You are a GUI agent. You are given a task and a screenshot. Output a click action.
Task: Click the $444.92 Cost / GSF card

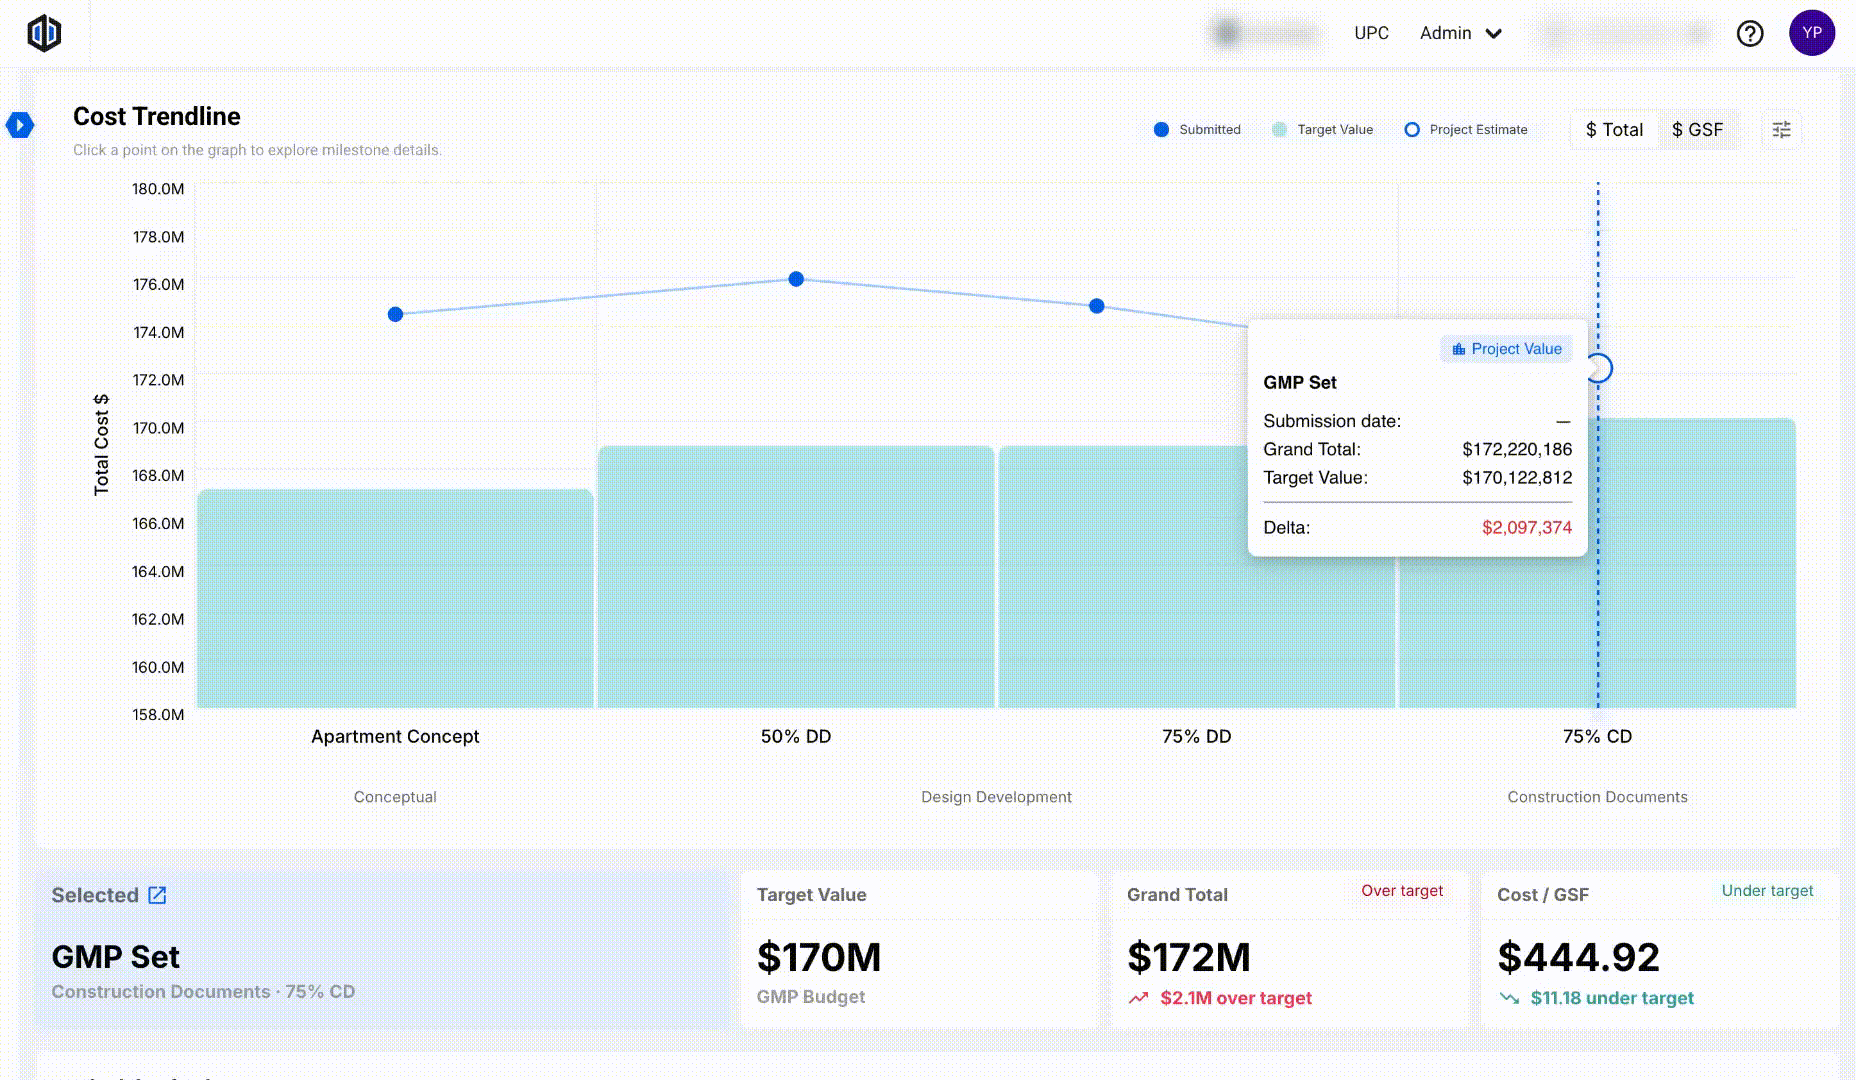pyautogui.click(x=1660, y=950)
